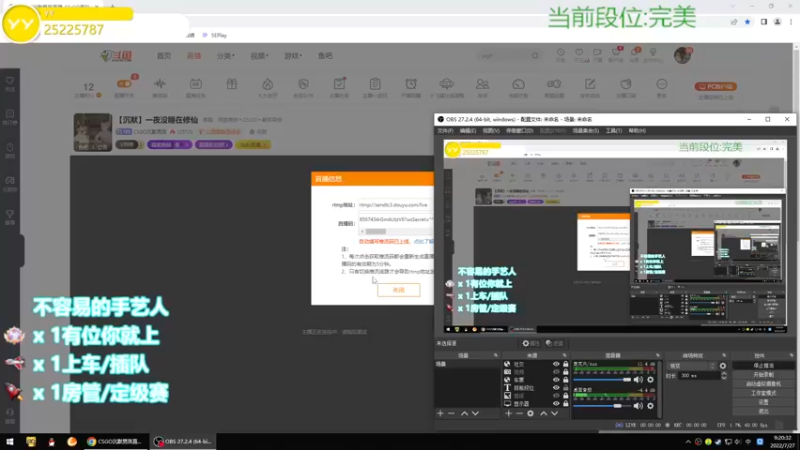Open the Douyu 分类 dropdown
The image size is (800, 450).
(225, 56)
